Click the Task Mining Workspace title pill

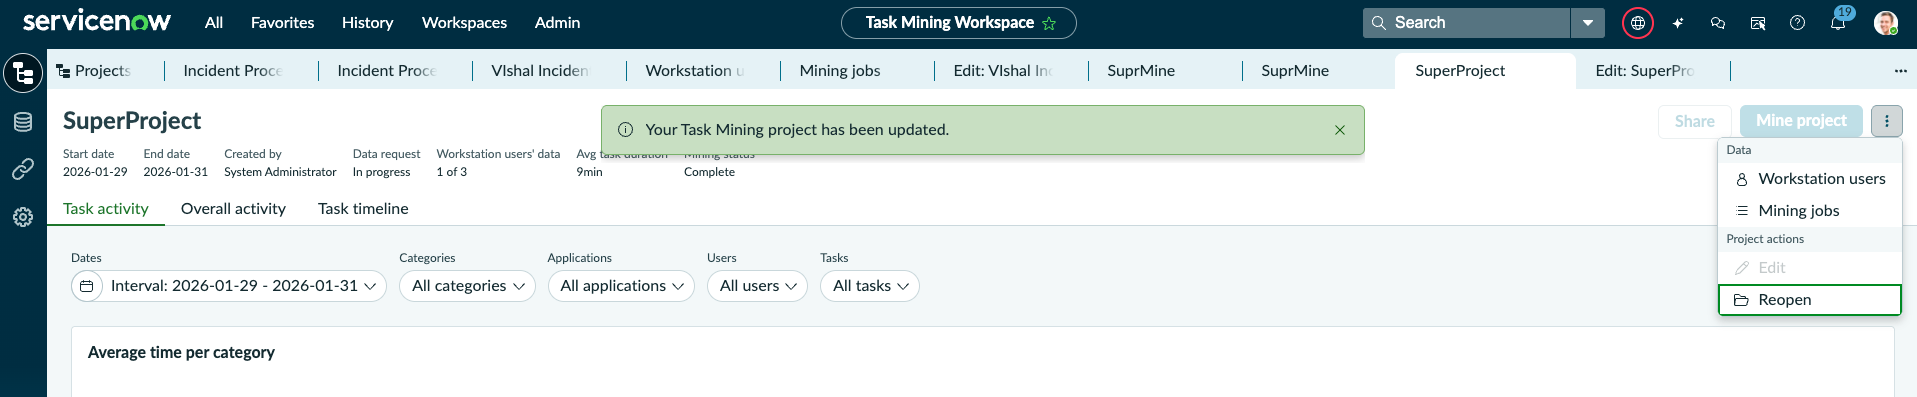click(959, 23)
